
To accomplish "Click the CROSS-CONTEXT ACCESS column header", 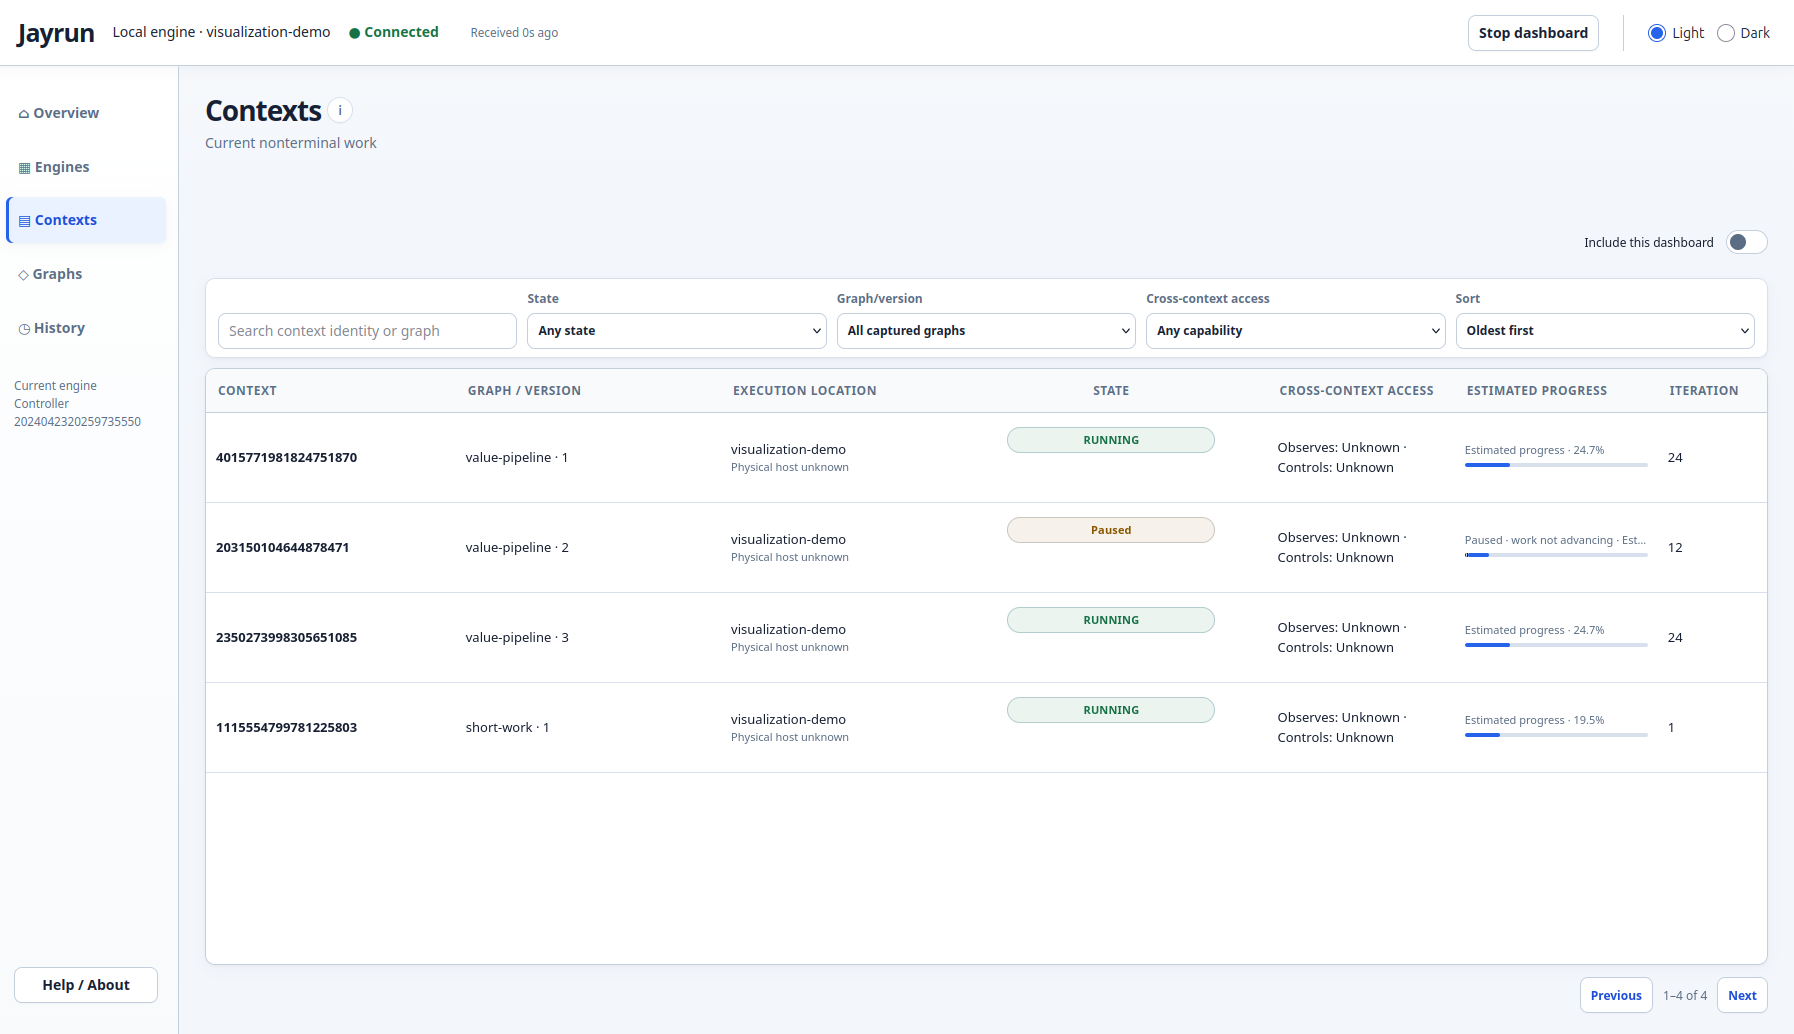I will coord(1356,391).
